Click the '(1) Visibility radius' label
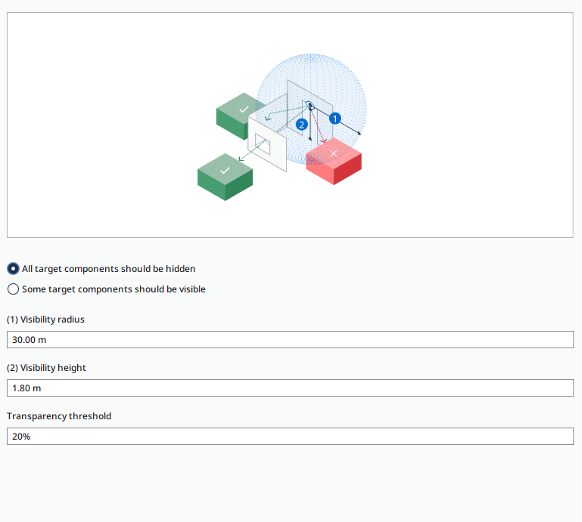Screen dimensions: 582x522 tap(46, 319)
